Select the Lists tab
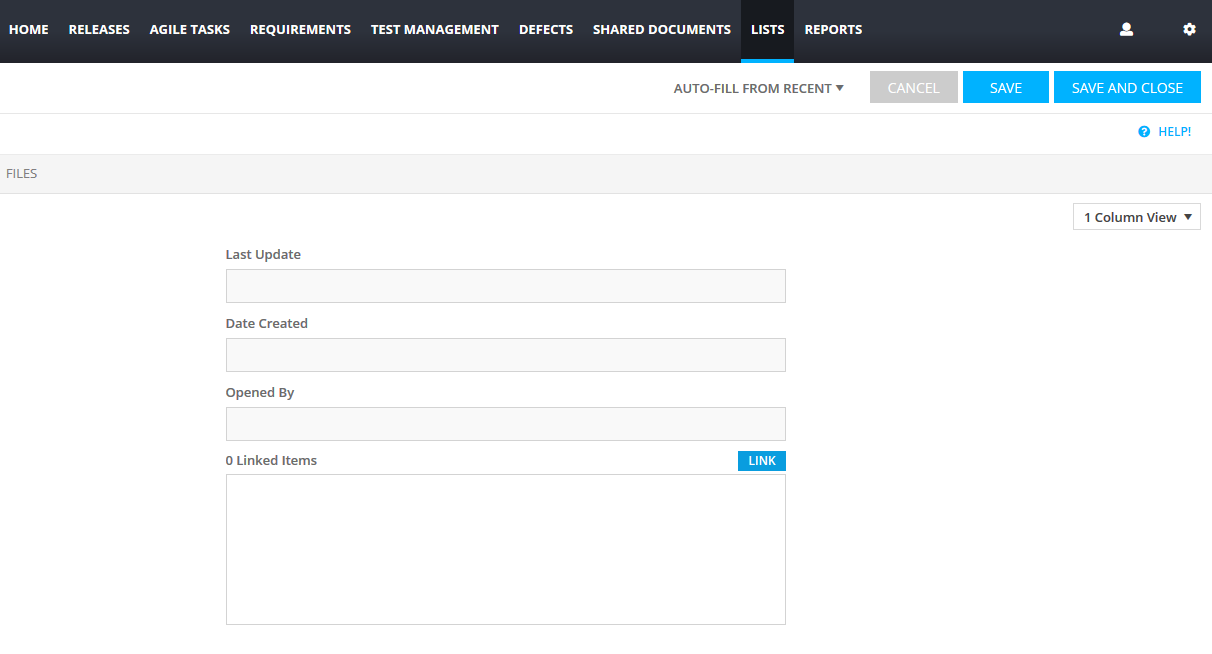 pyautogui.click(x=767, y=30)
